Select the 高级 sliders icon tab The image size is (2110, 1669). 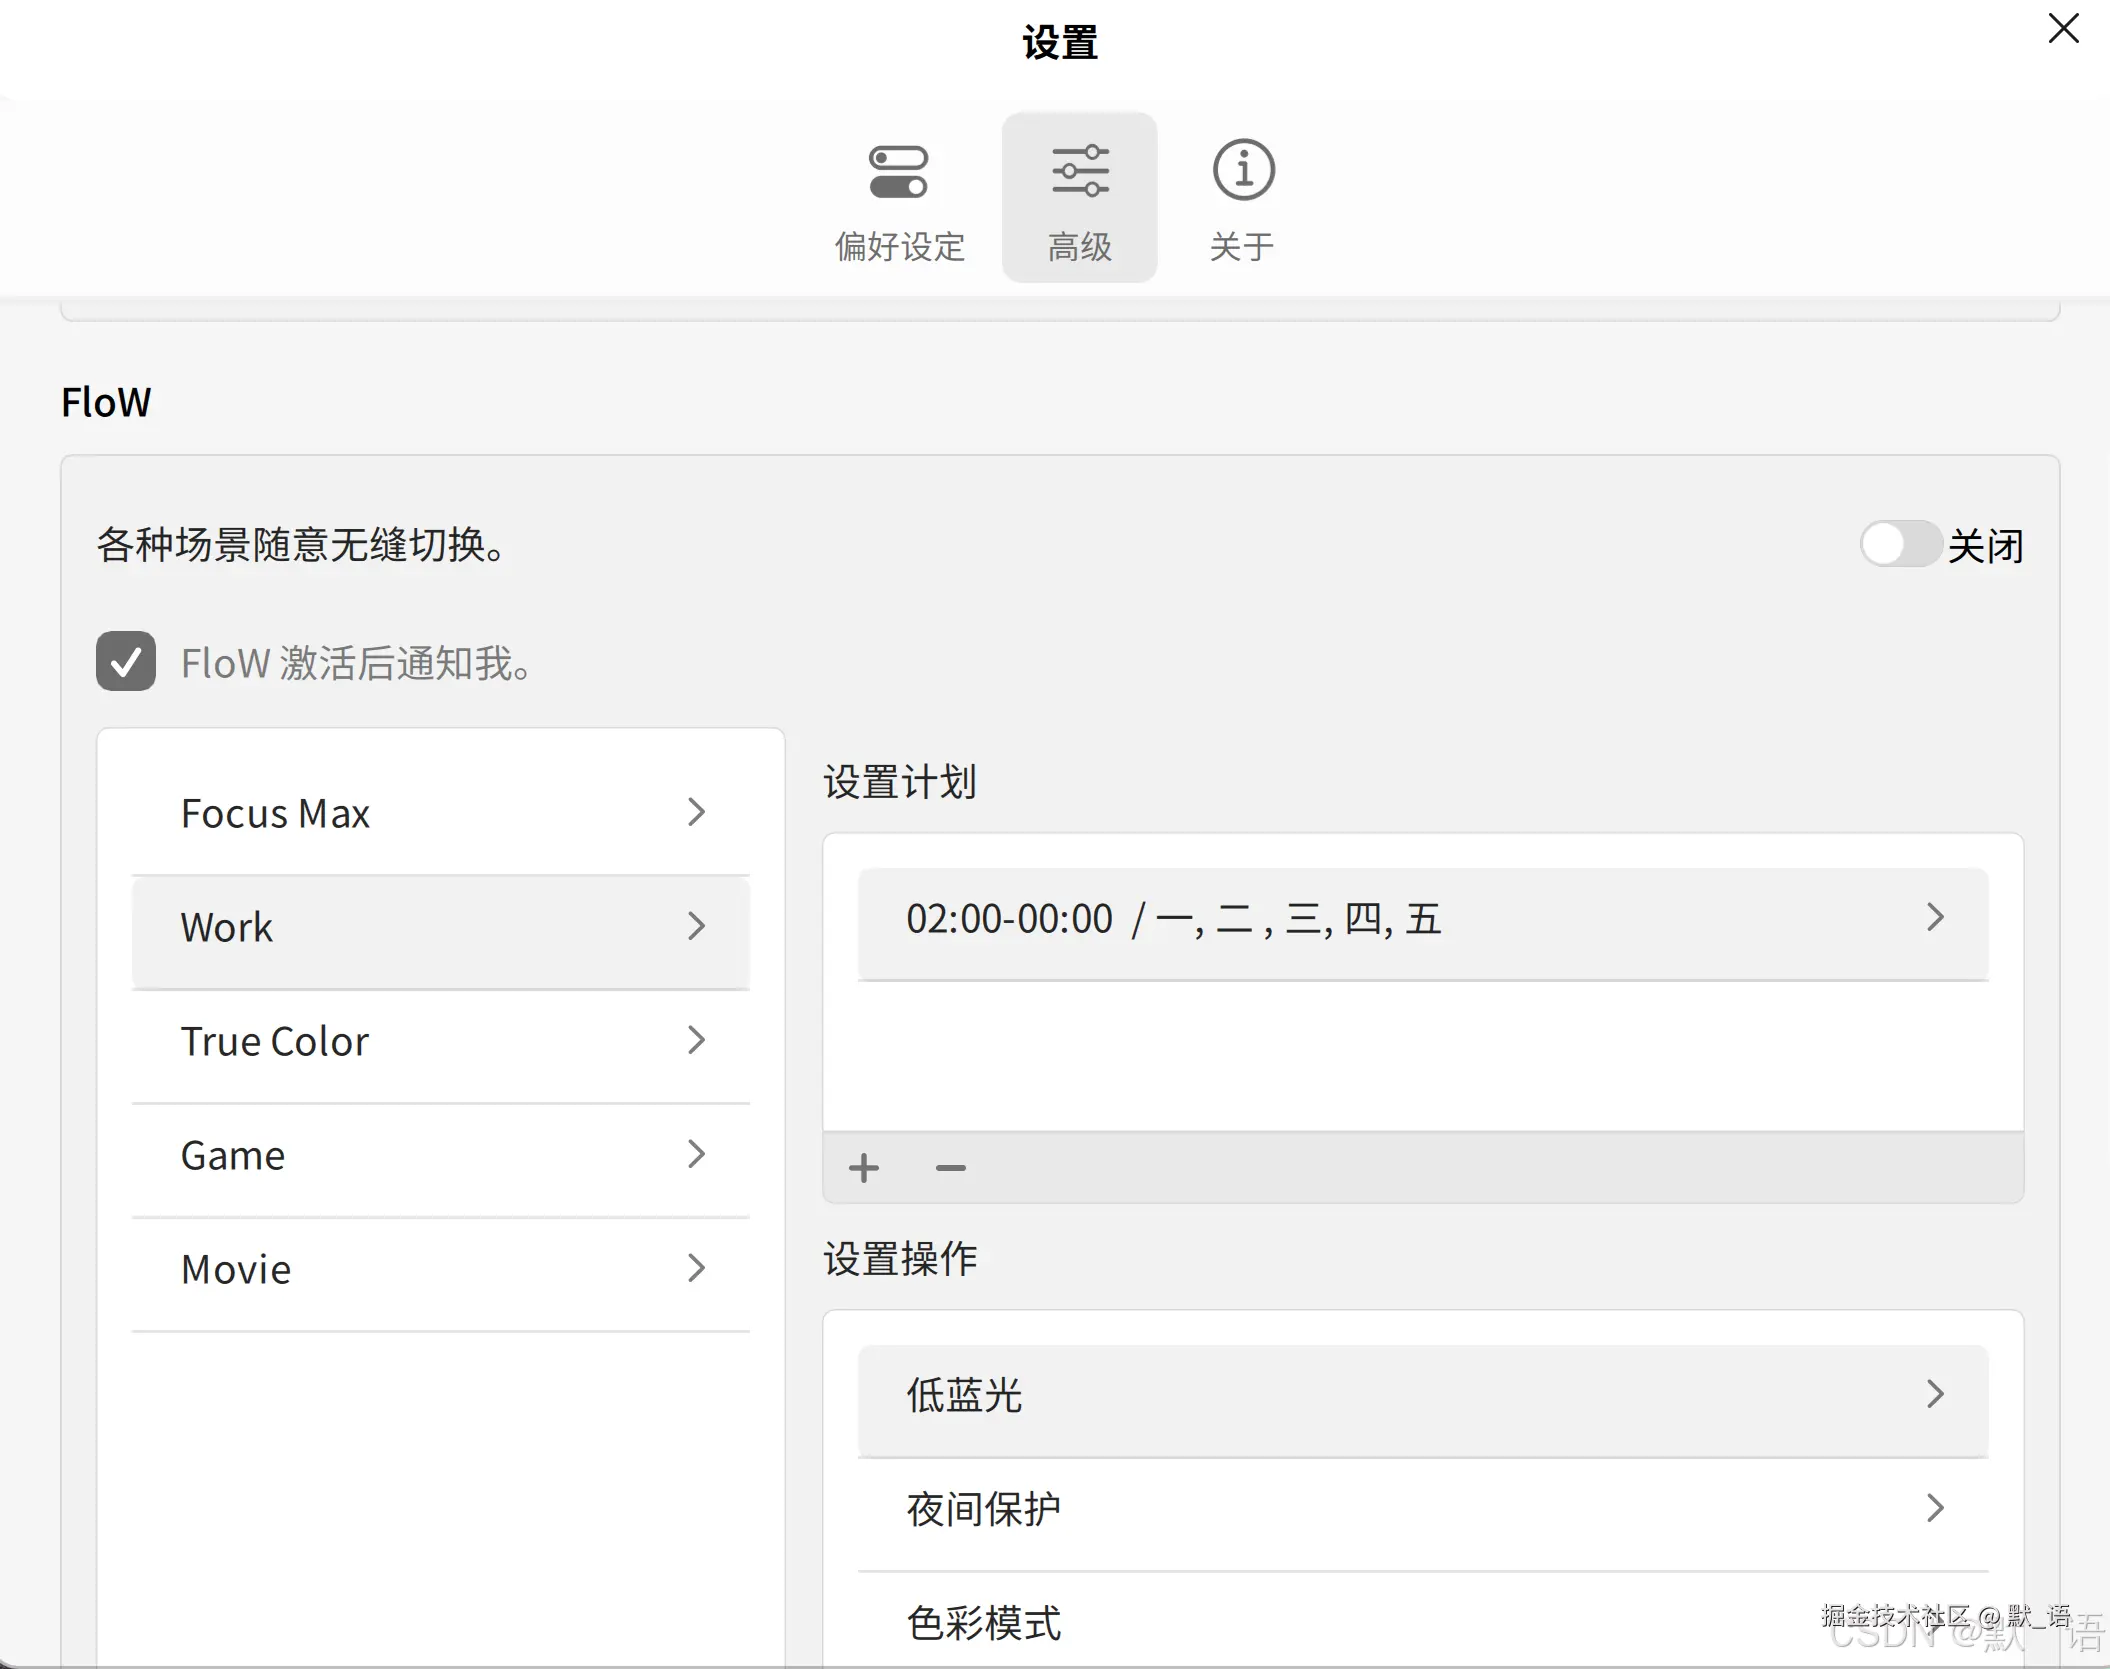pyautogui.click(x=1080, y=170)
